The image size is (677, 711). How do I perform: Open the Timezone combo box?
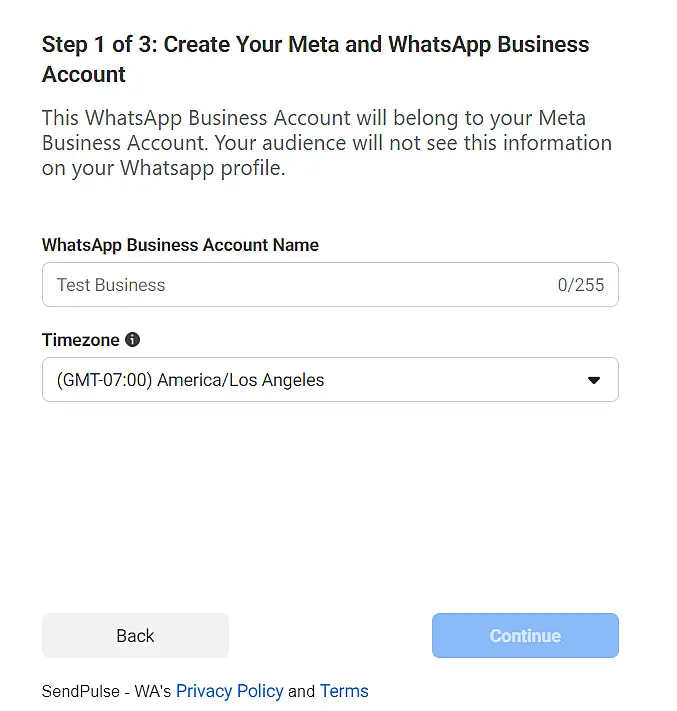click(x=330, y=380)
